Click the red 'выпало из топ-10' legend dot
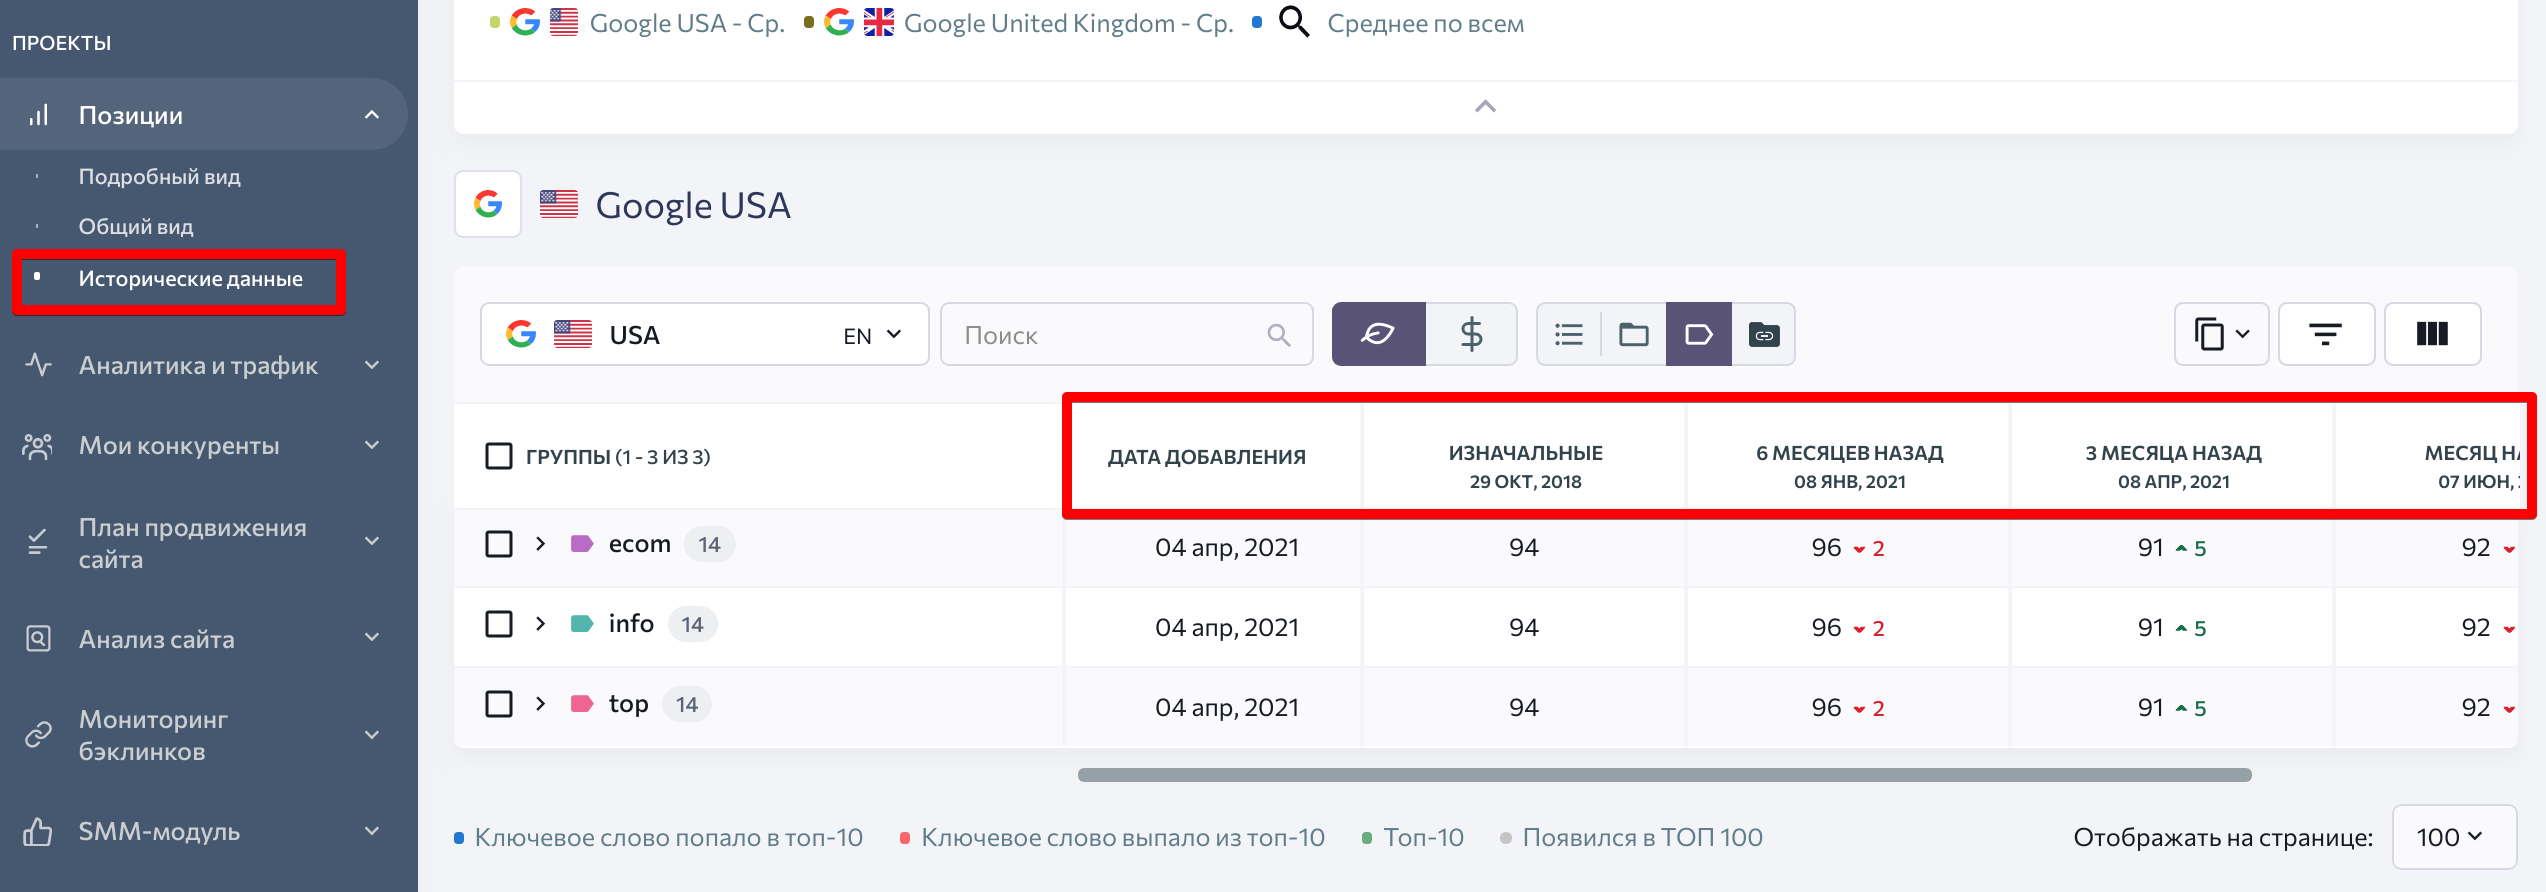The height and width of the screenshot is (892, 2546). pyautogui.click(x=905, y=838)
